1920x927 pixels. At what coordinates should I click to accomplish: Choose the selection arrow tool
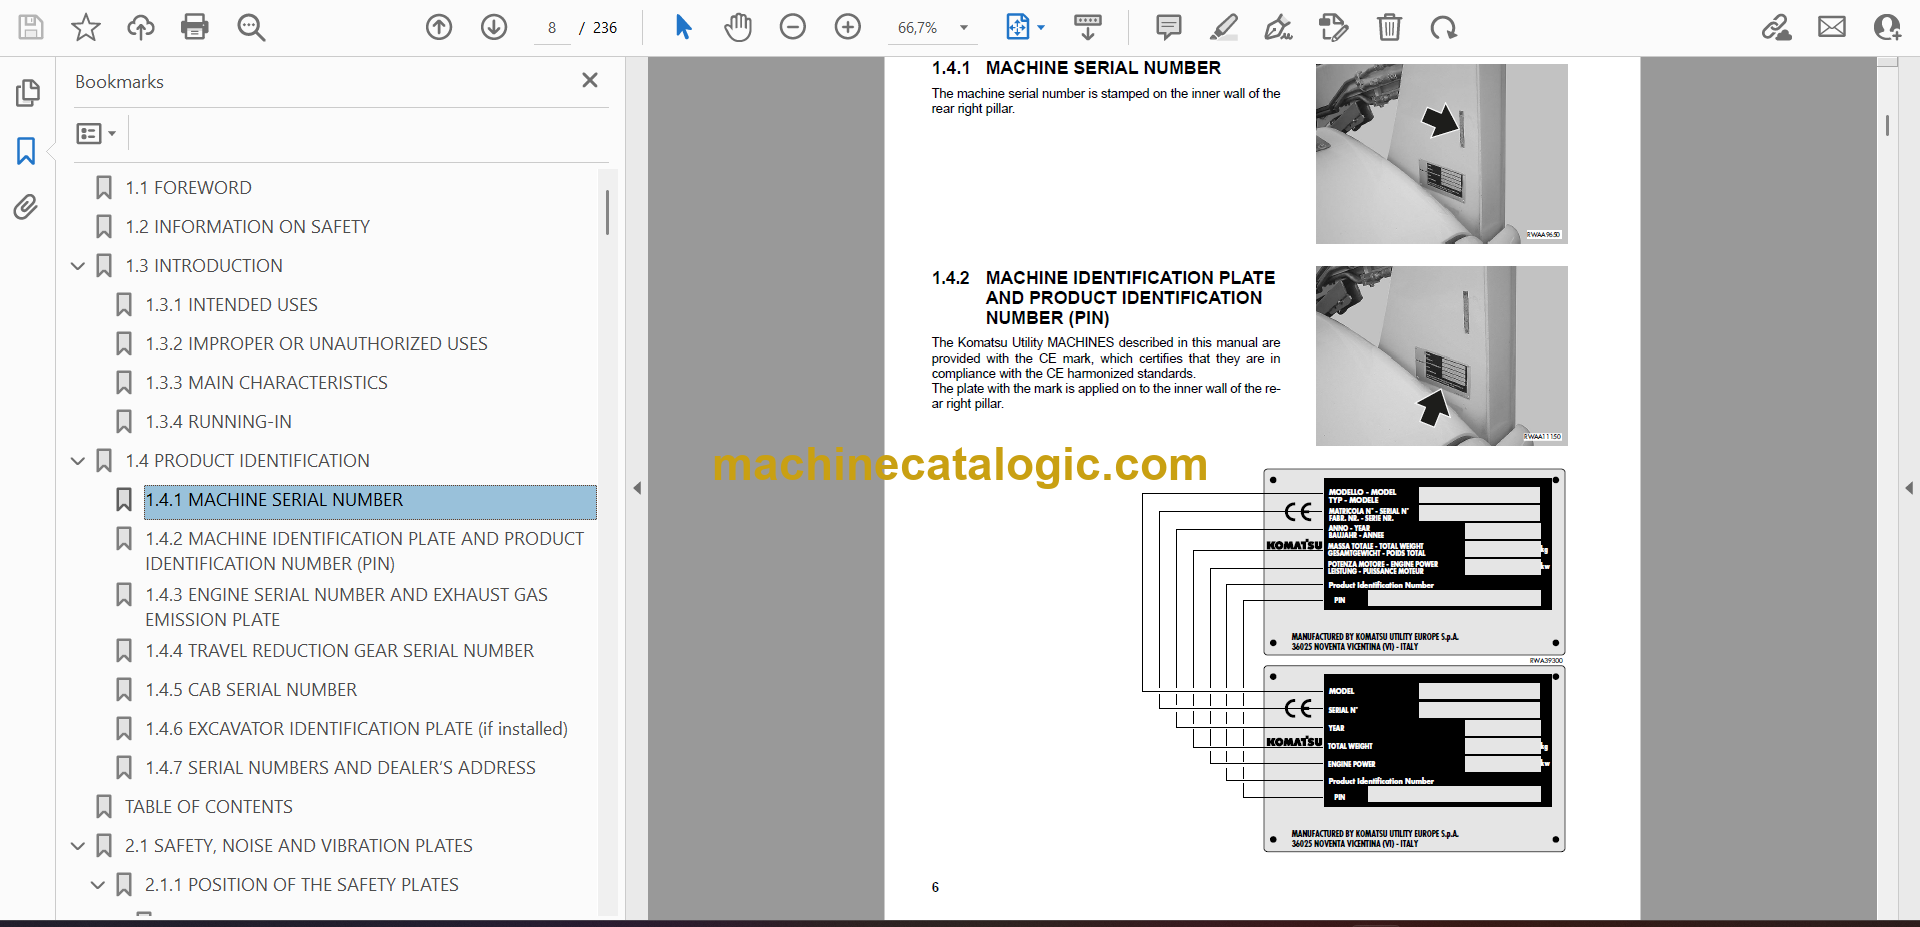[x=683, y=27]
